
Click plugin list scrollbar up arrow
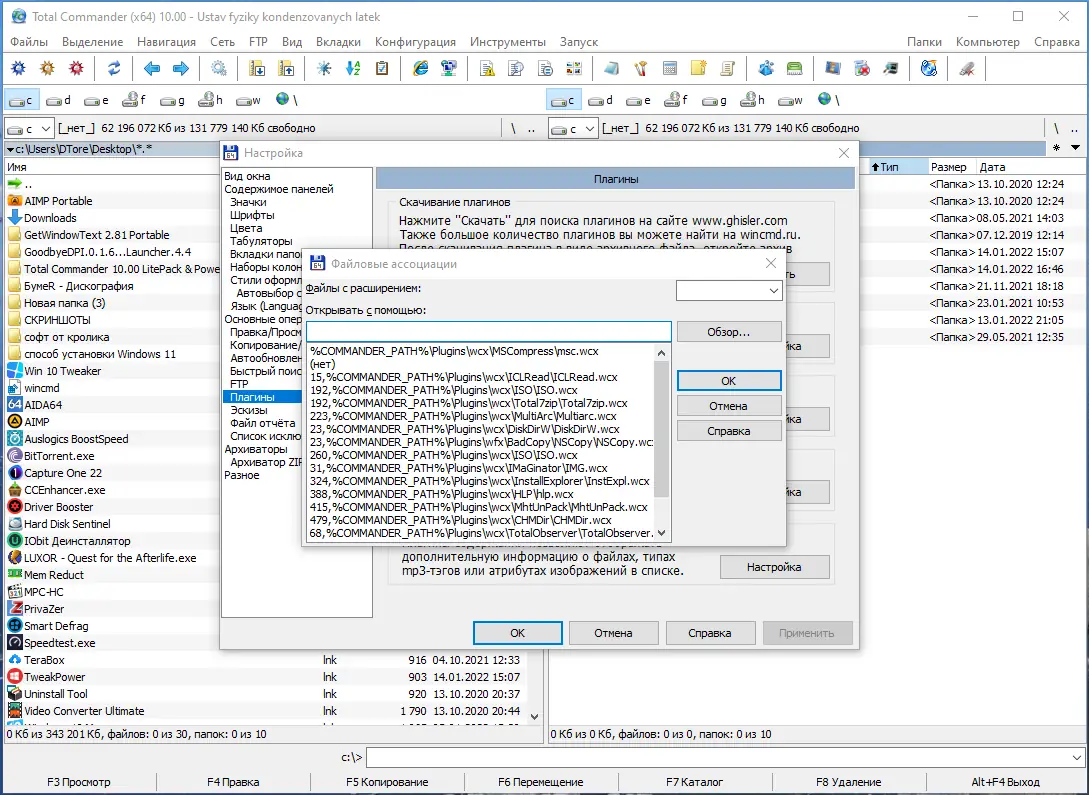coord(661,353)
